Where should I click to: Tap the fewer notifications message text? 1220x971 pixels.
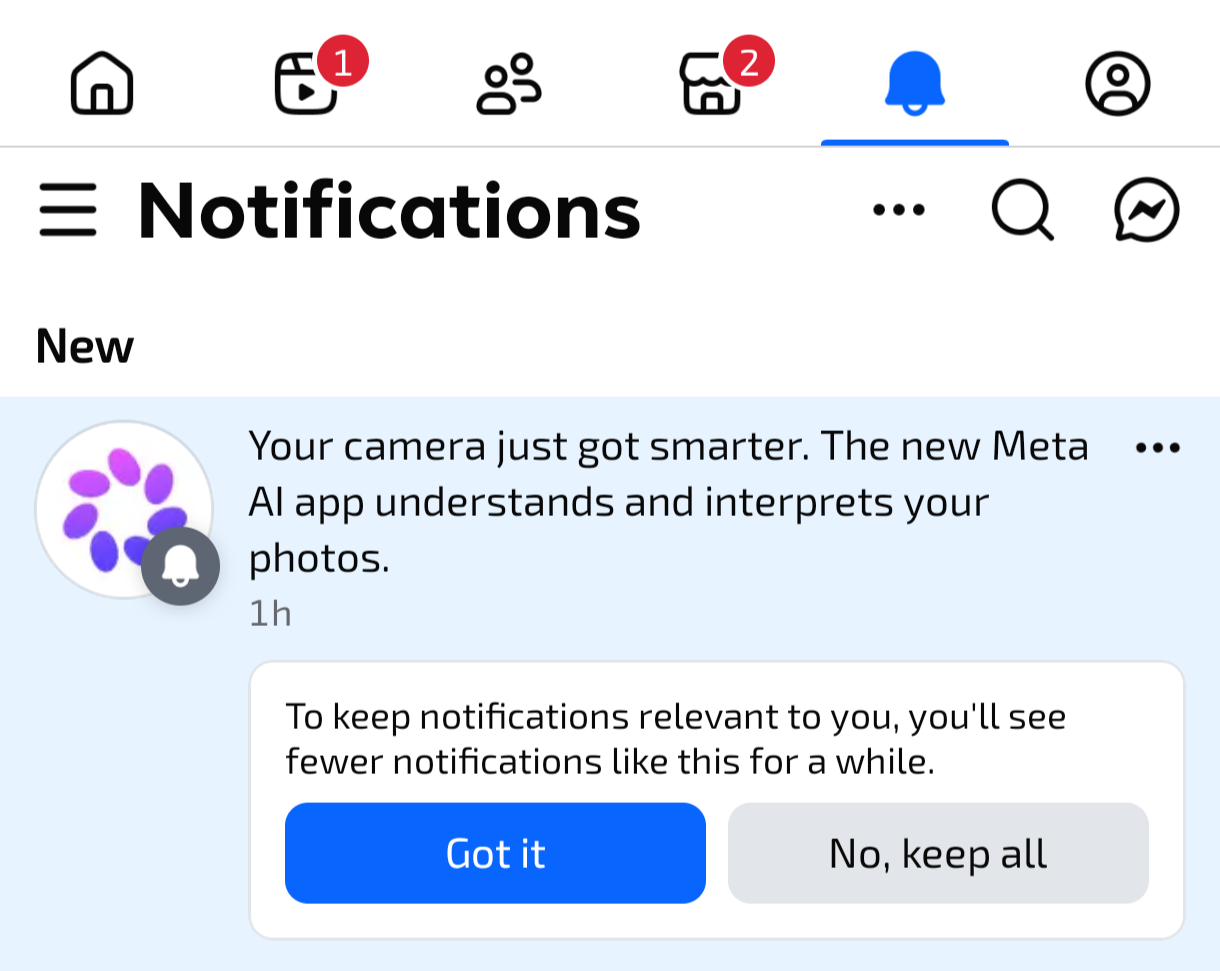point(675,739)
